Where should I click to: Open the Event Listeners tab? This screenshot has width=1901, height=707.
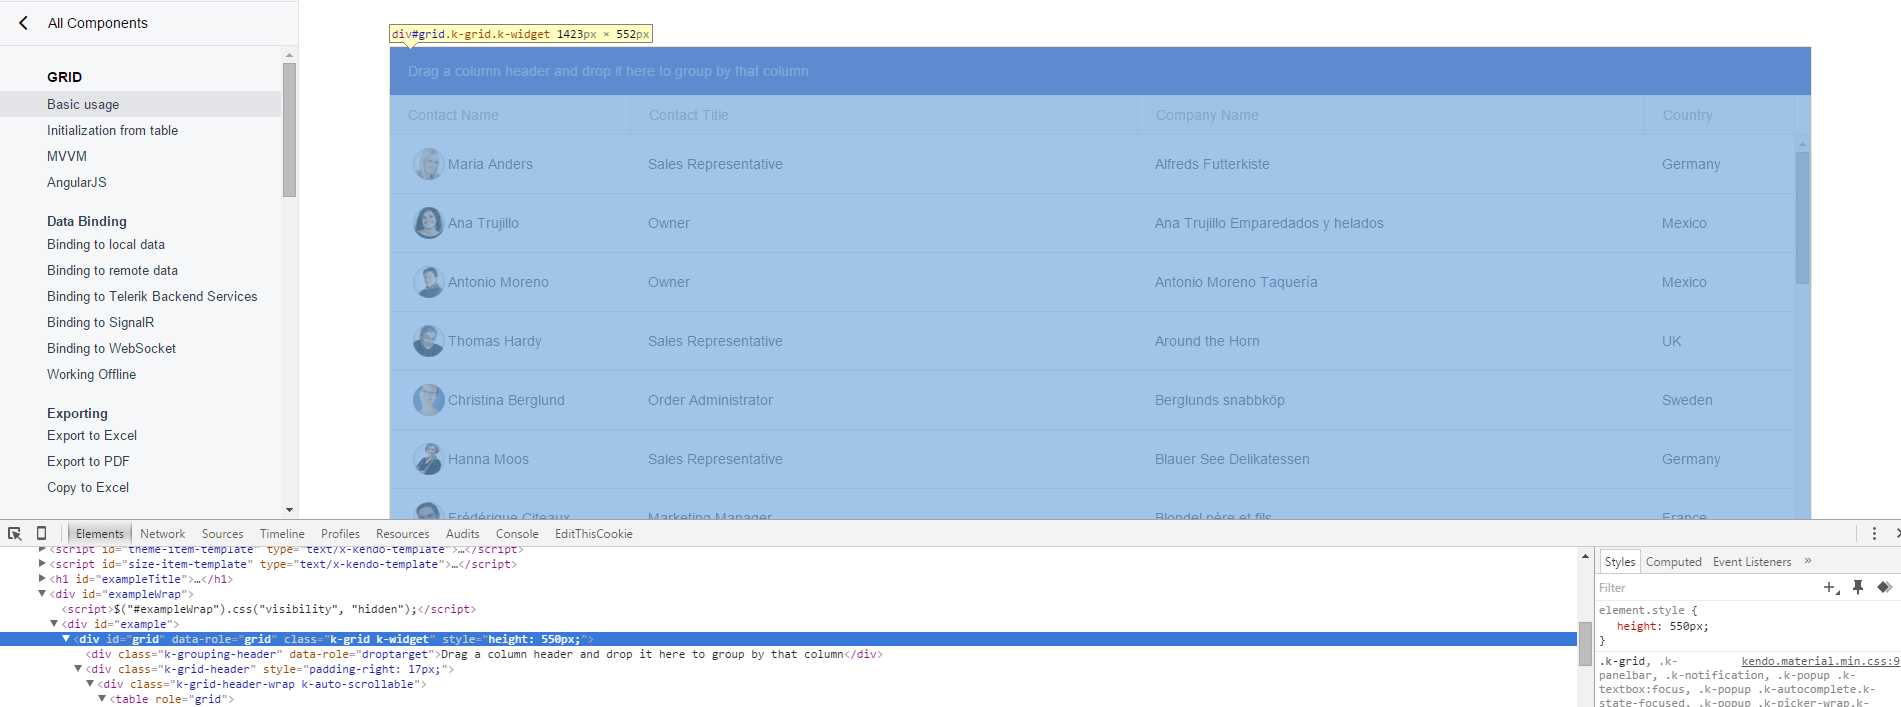coord(1752,562)
